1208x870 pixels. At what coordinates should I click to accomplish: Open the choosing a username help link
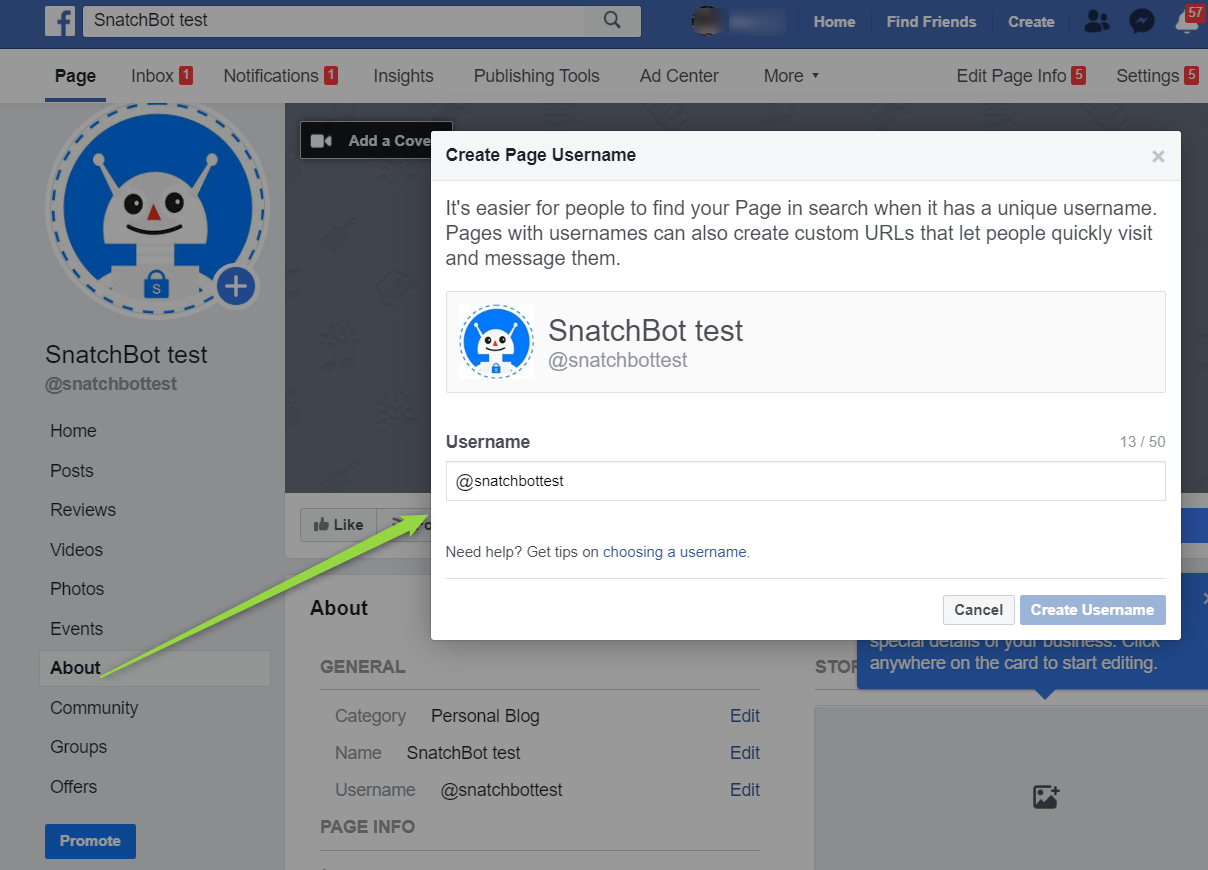pyautogui.click(x=674, y=552)
